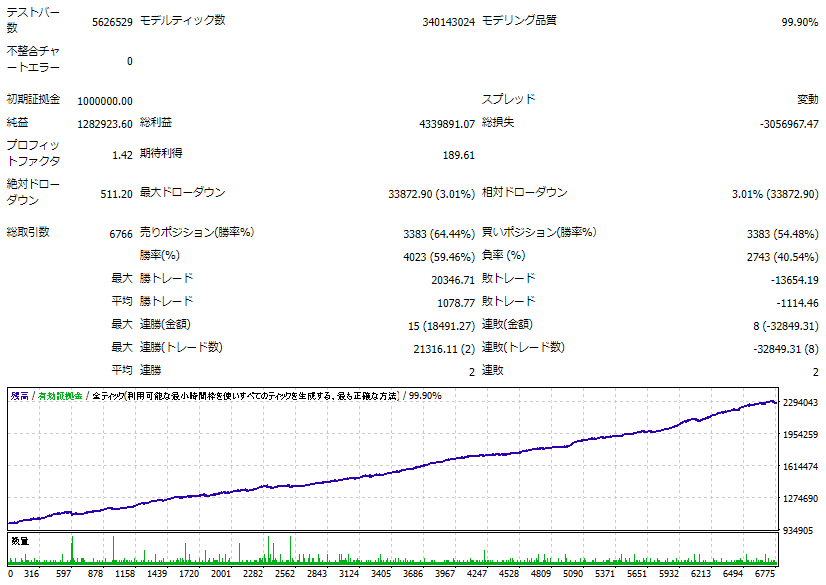This screenshot has width=826, height=585.
Task: Click the モデリング品質 value 99.90%
Action: (x=799, y=21)
